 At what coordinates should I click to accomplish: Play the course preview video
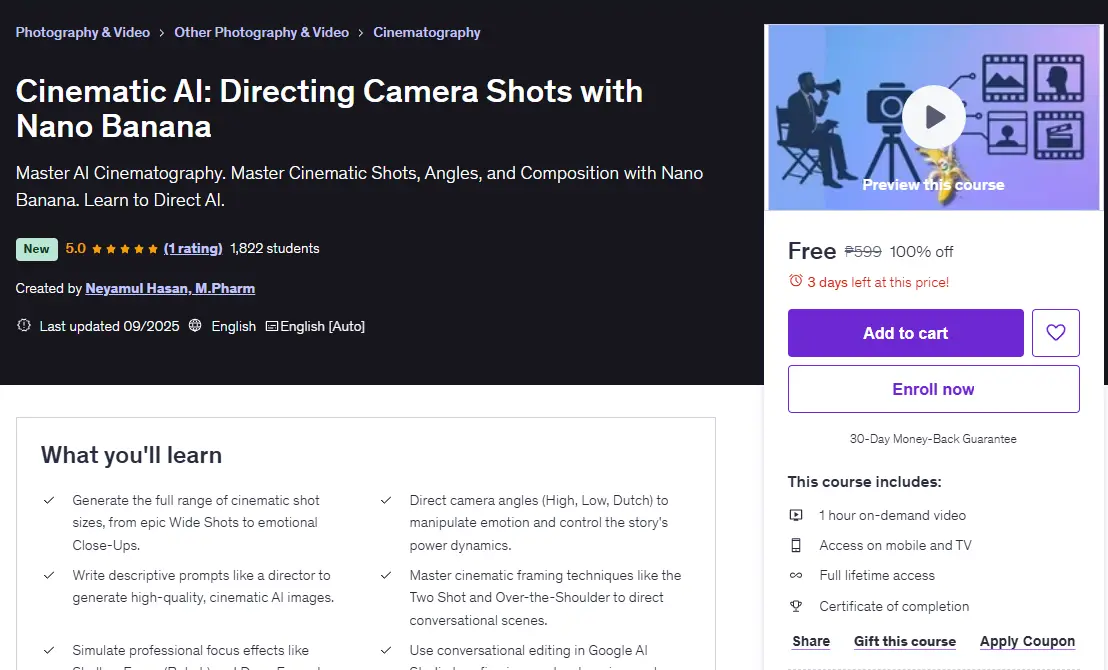click(933, 117)
